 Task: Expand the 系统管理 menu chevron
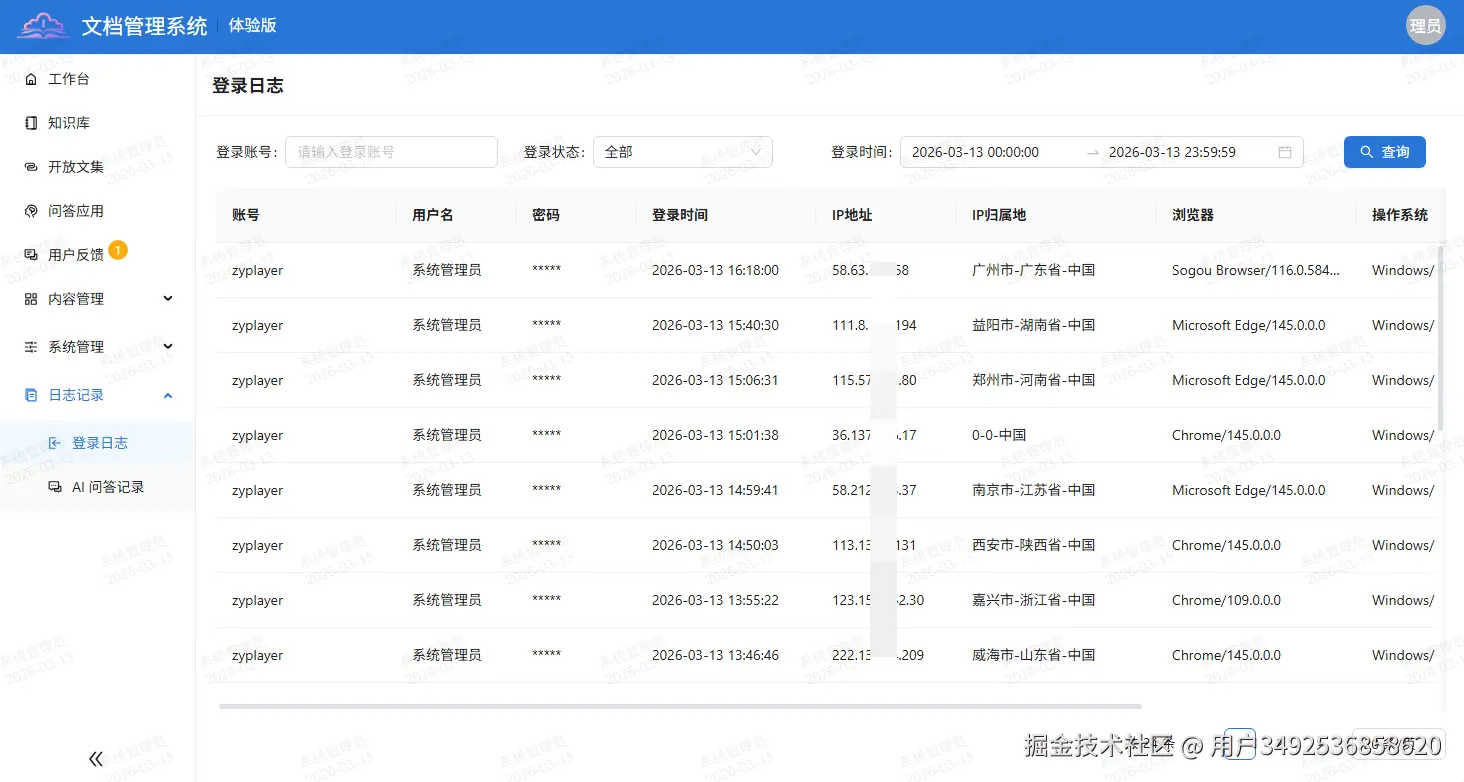pyautogui.click(x=168, y=346)
